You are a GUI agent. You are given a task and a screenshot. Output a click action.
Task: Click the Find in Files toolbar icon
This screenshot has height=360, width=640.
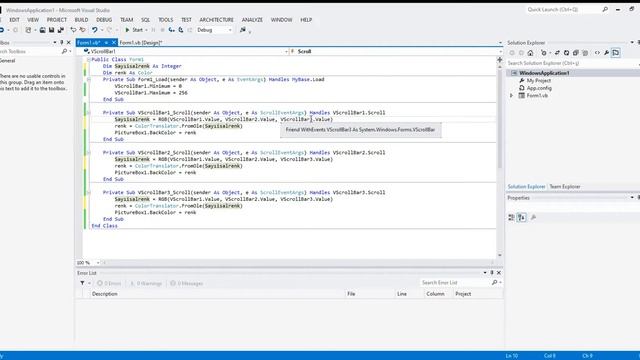tap(243, 30)
